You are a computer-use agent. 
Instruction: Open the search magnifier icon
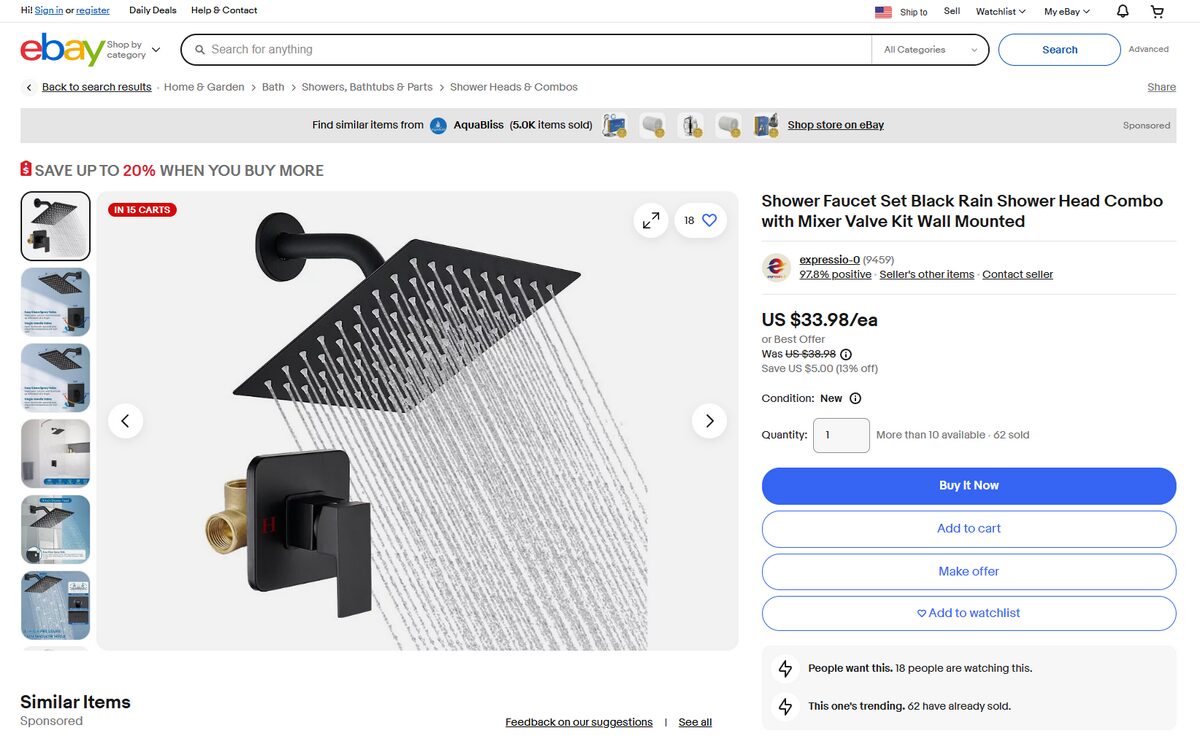pos(200,49)
